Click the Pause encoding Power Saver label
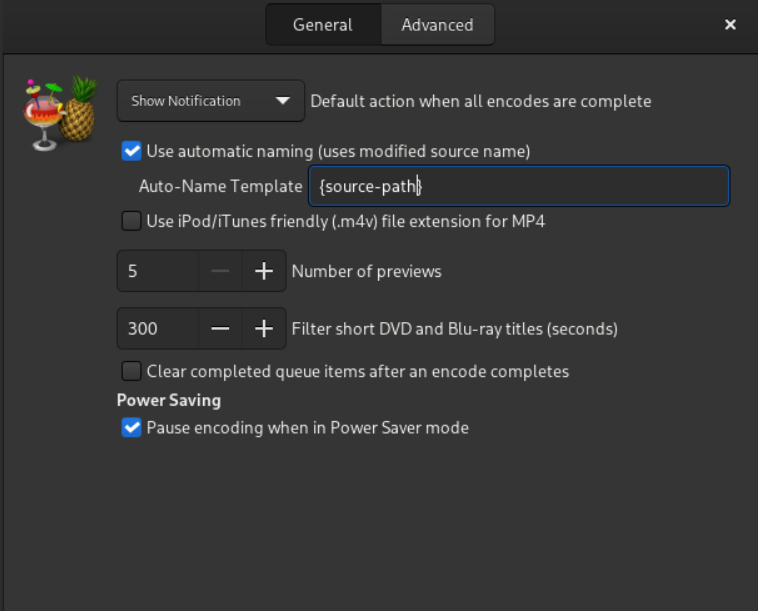The image size is (758, 611). 307,428
